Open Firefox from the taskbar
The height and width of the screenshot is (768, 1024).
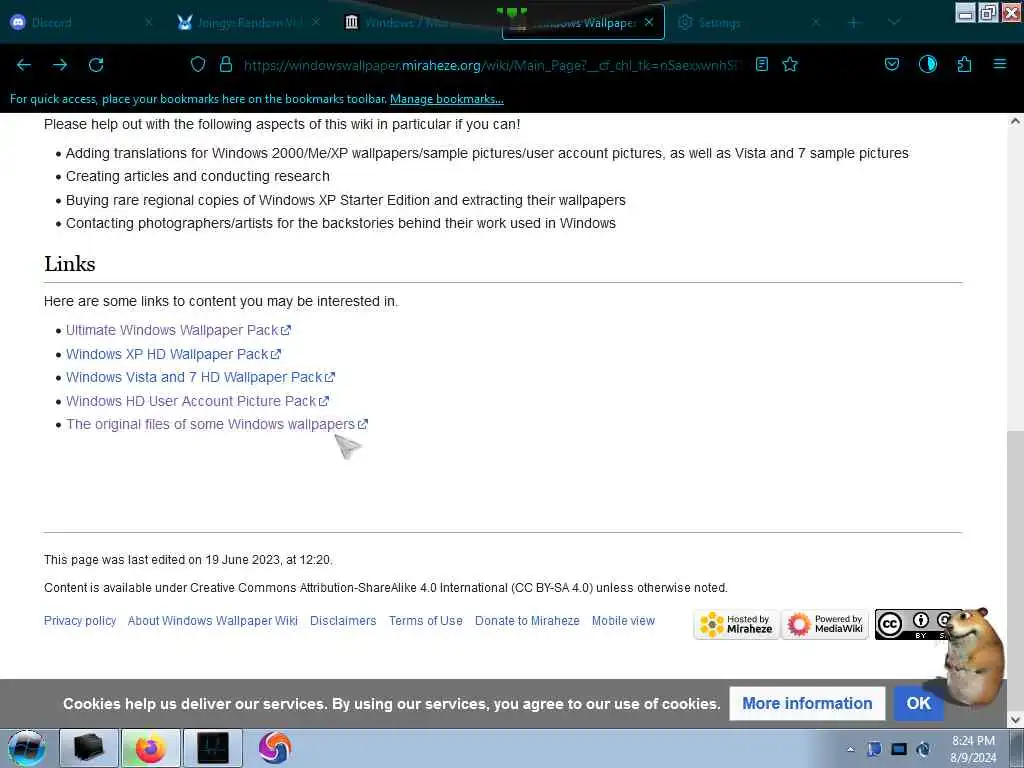click(x=151, y=748)
